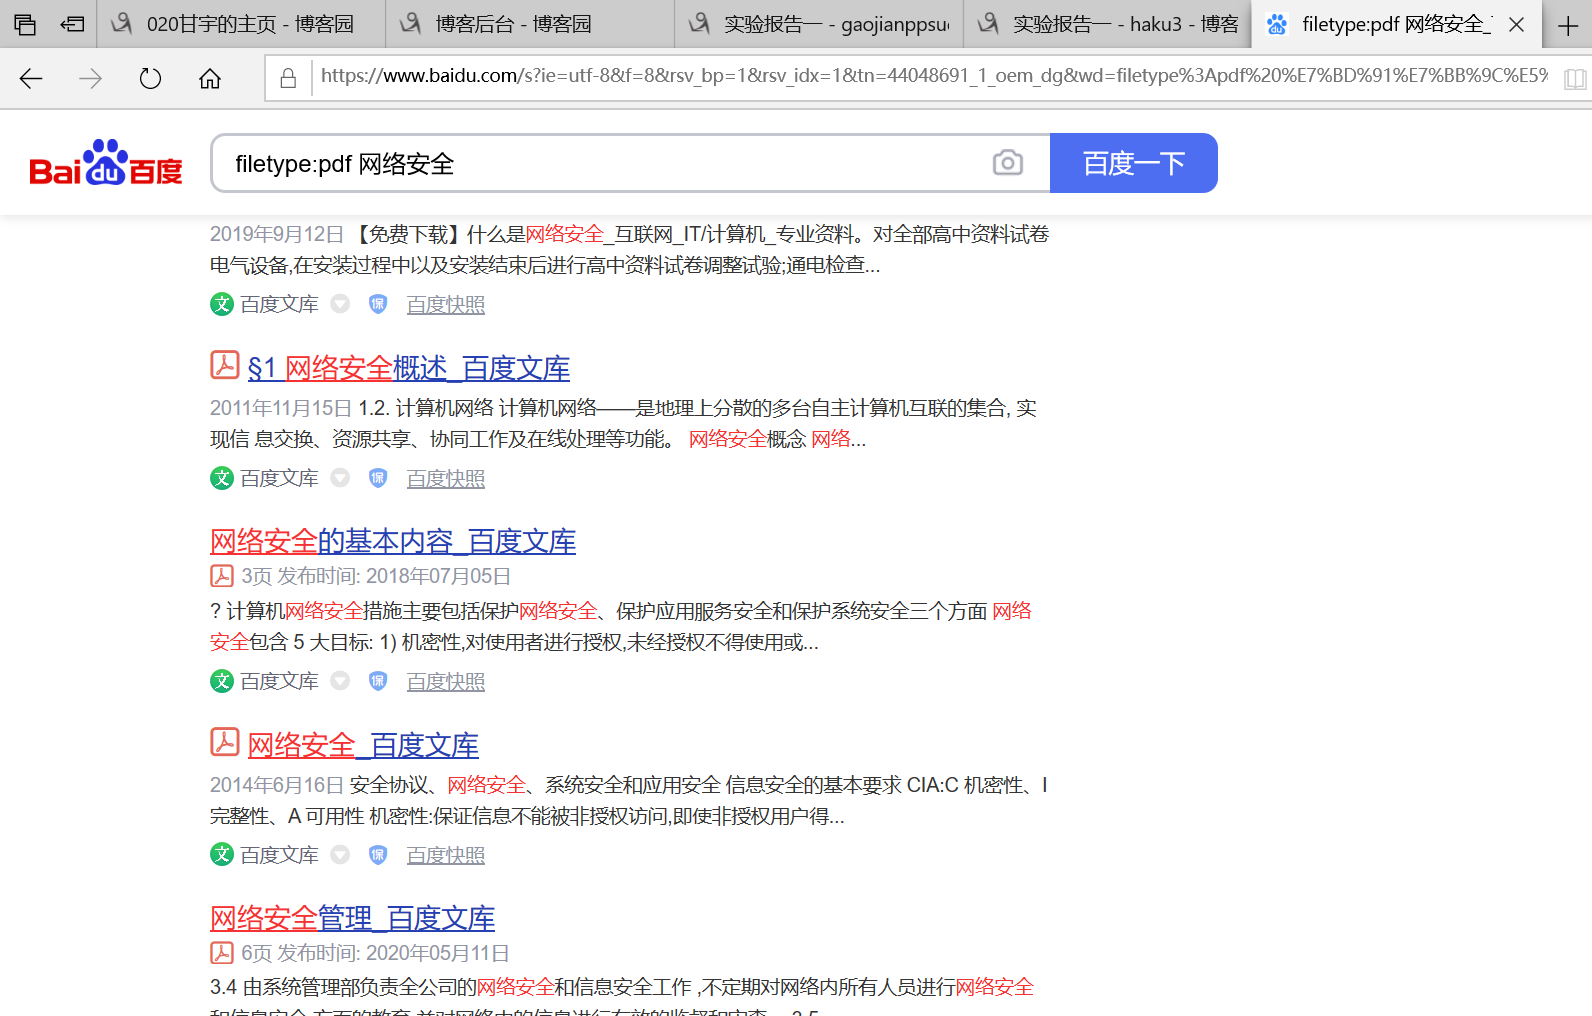Click 百度文库 source under the 2014年6月16日 result
The height and width of the screenshot is (1016, 1592).
280,856
